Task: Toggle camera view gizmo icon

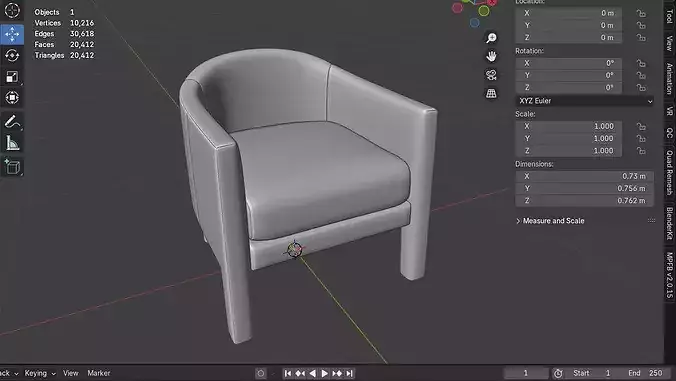Action: pyautogui.click(x=491, y=75)
